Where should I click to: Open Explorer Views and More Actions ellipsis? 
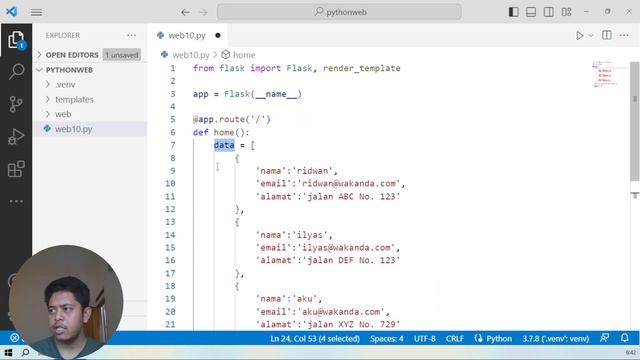tap(131, 36)
